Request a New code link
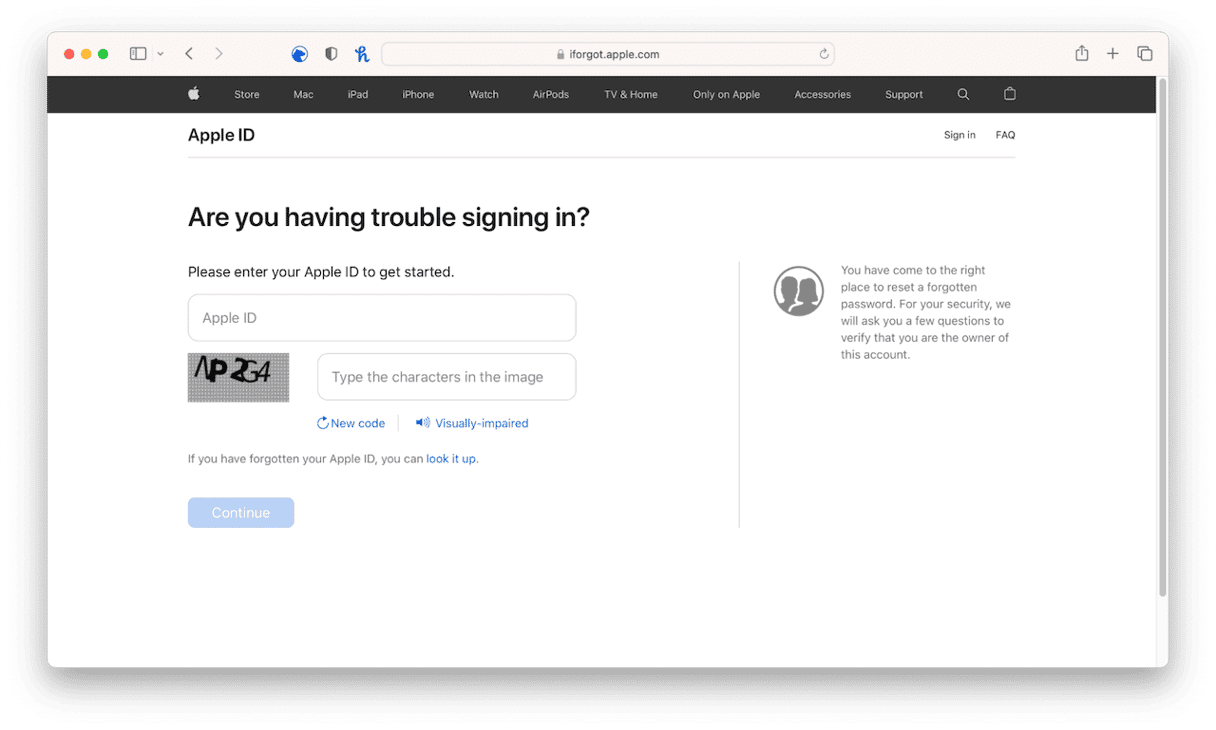The image size is (1216, 730). 358,423
